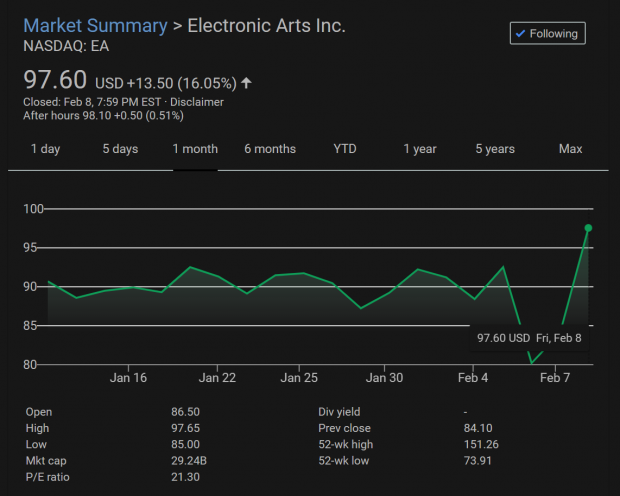Click the Electronic Arts Inc. title
Viewport: 620px width, 496px height.
pos(267,26)
